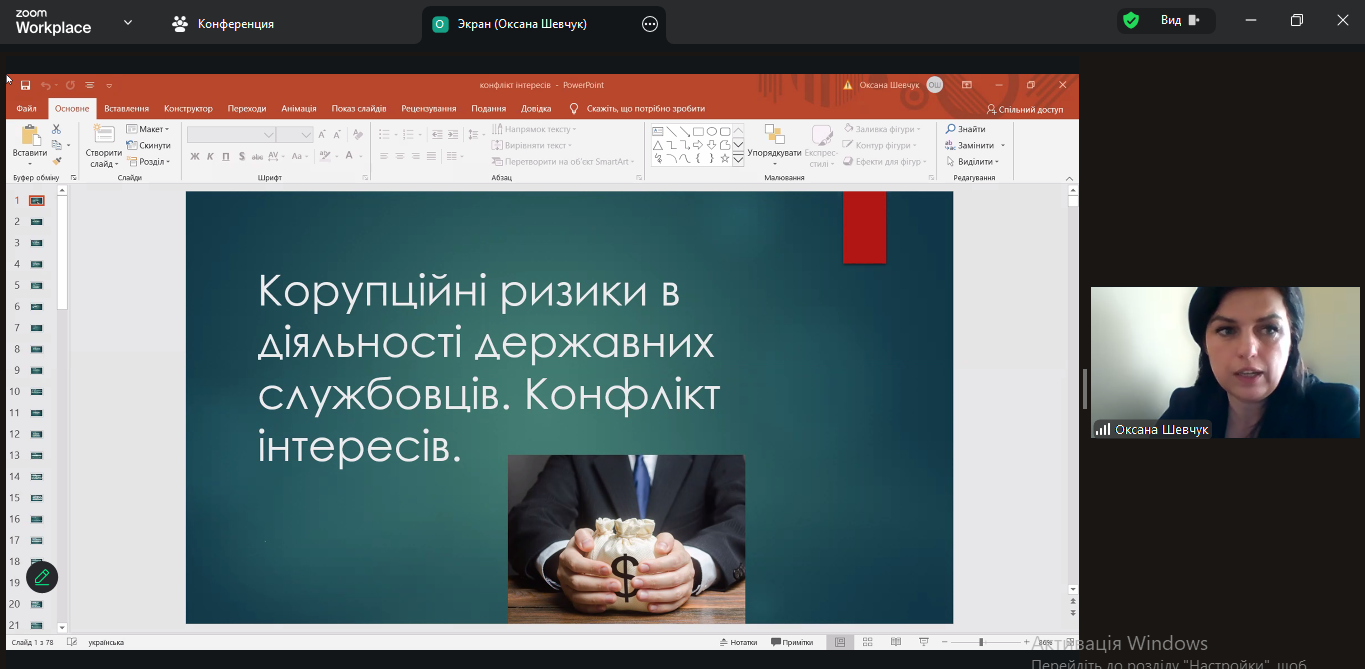Select the Format Painter brush icon
The width and height of the screenshot is (1365, 669).
[x=56, y=161]
